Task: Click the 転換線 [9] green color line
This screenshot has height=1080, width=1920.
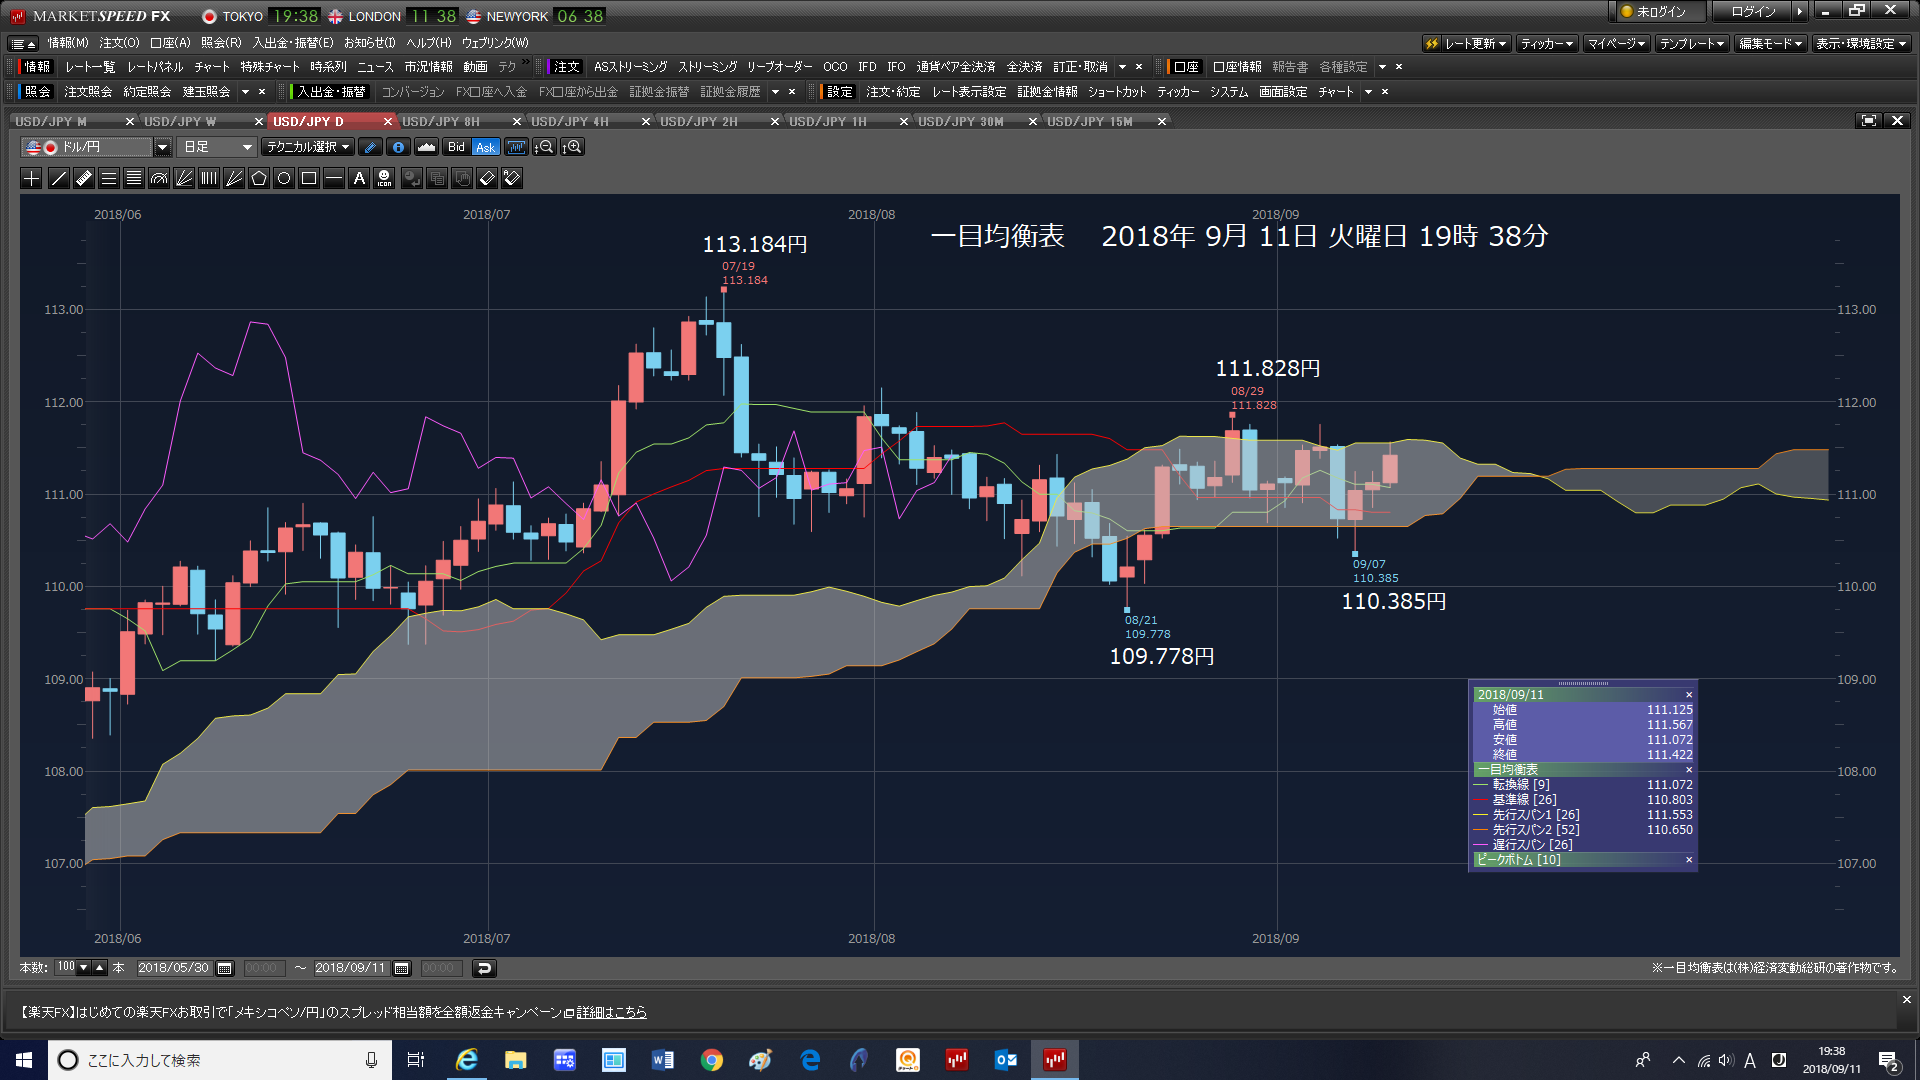Action: click(x=1481, y=785)
